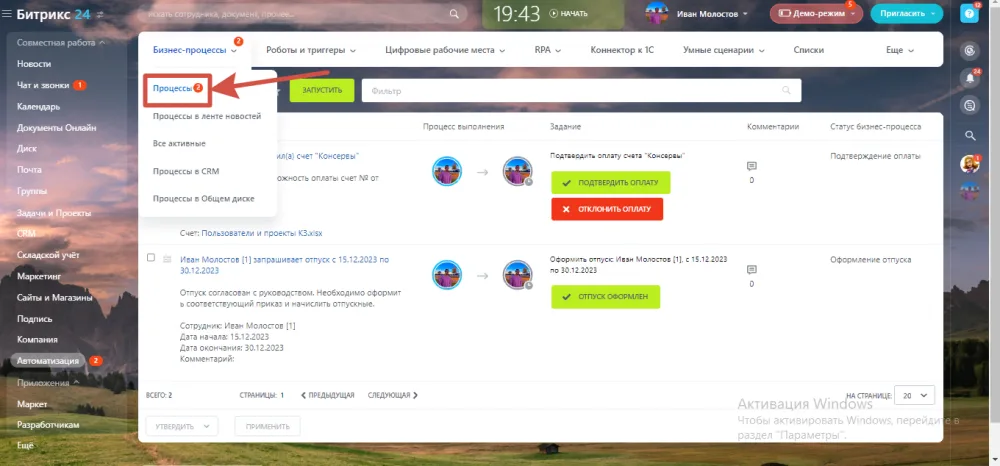Click the switch arrows icon after Битрикс 24

point(99,14)
